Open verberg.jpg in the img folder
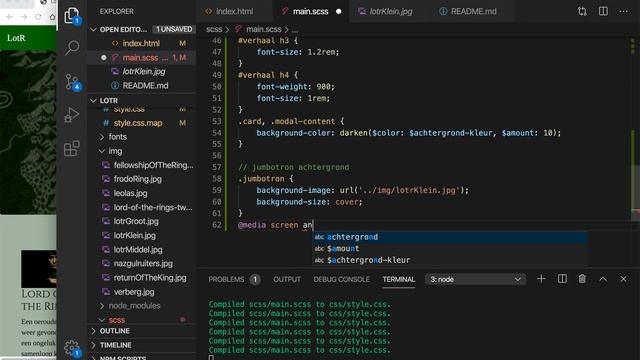 tap(134, 292)
